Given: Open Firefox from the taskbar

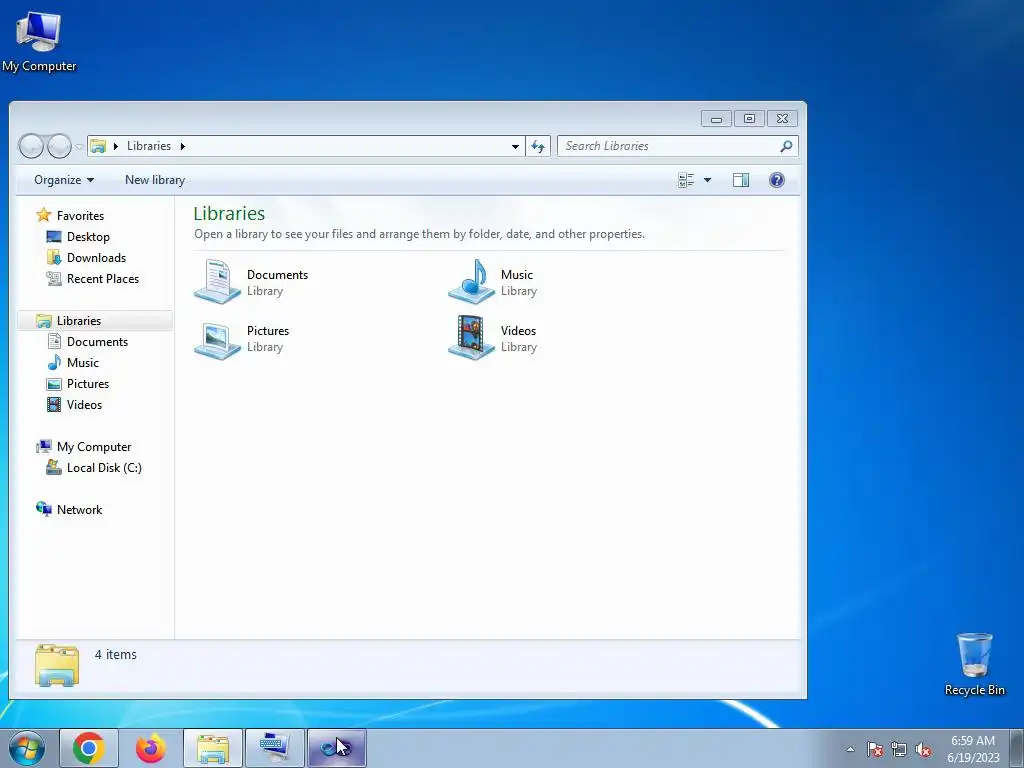Looking at the screenshot, I should tap(150, 748).
